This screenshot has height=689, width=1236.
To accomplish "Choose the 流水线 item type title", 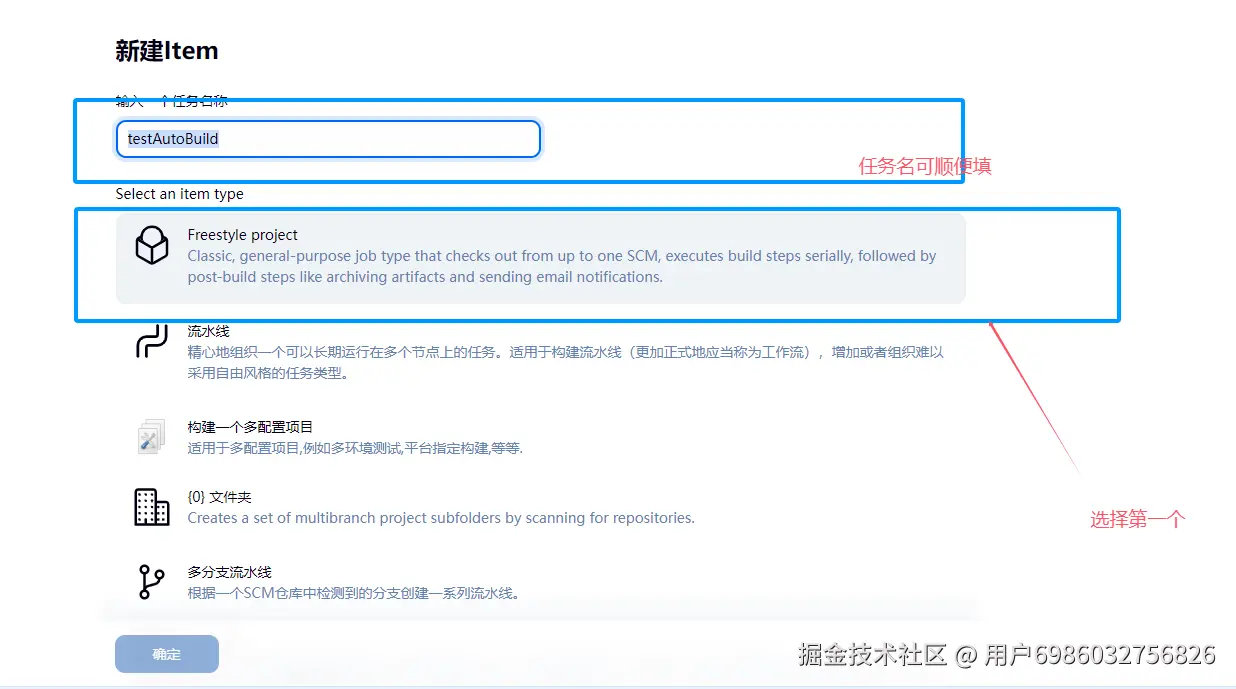I will 208,331.
